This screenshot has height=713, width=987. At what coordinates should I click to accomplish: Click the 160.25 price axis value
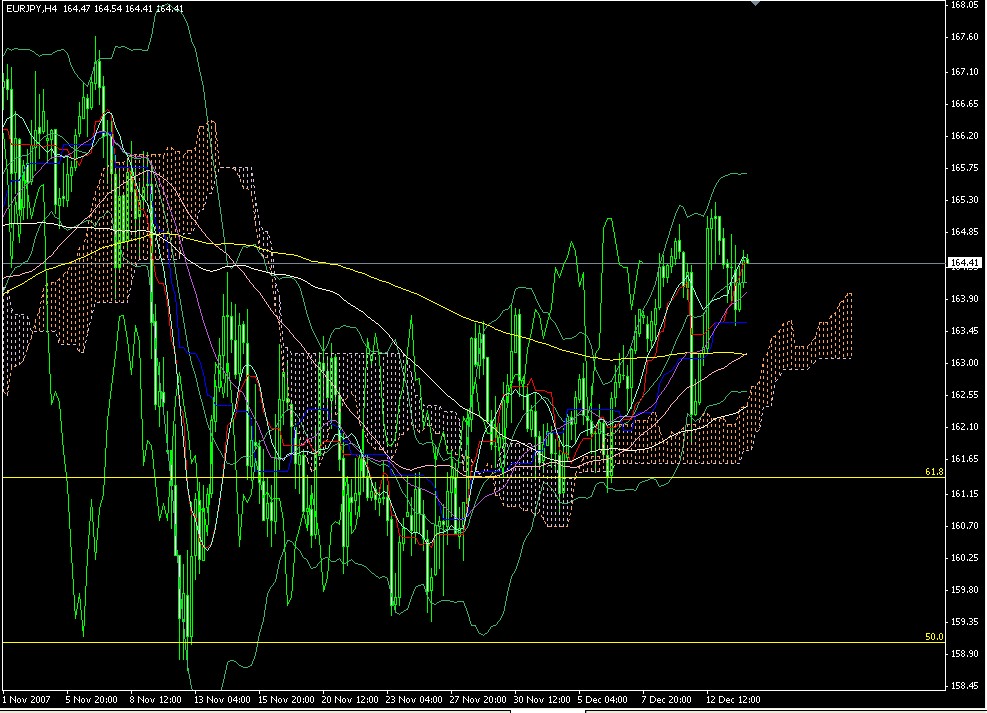click(x=964, y=558)
